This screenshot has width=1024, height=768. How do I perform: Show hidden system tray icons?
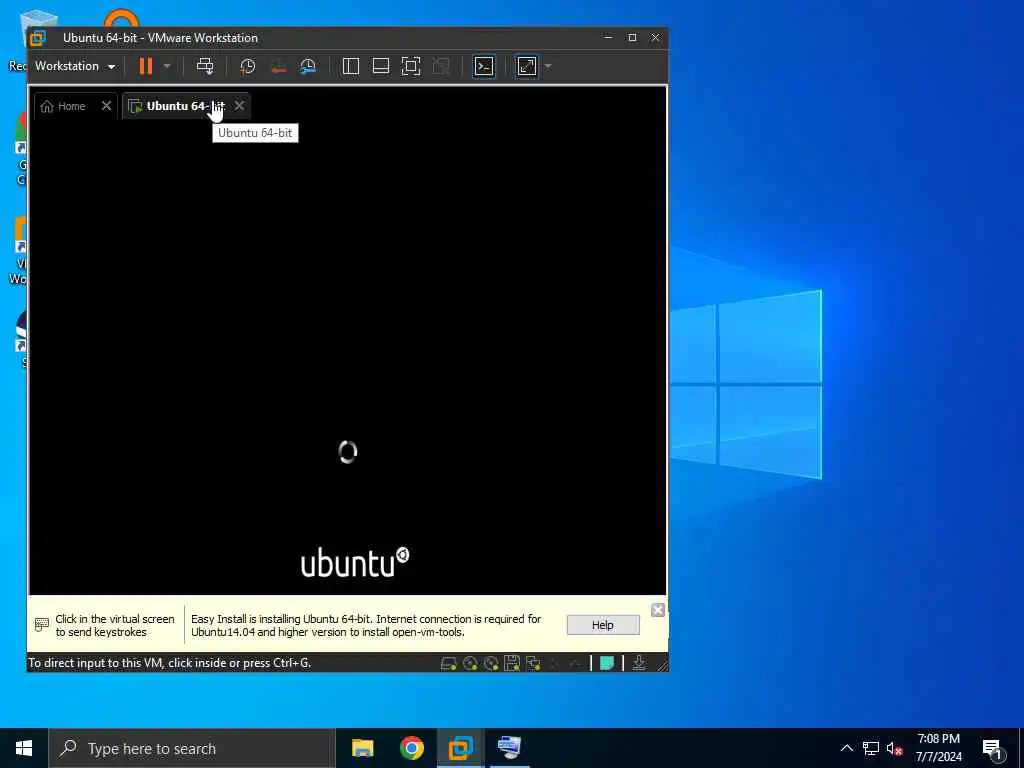click(846, 748)
